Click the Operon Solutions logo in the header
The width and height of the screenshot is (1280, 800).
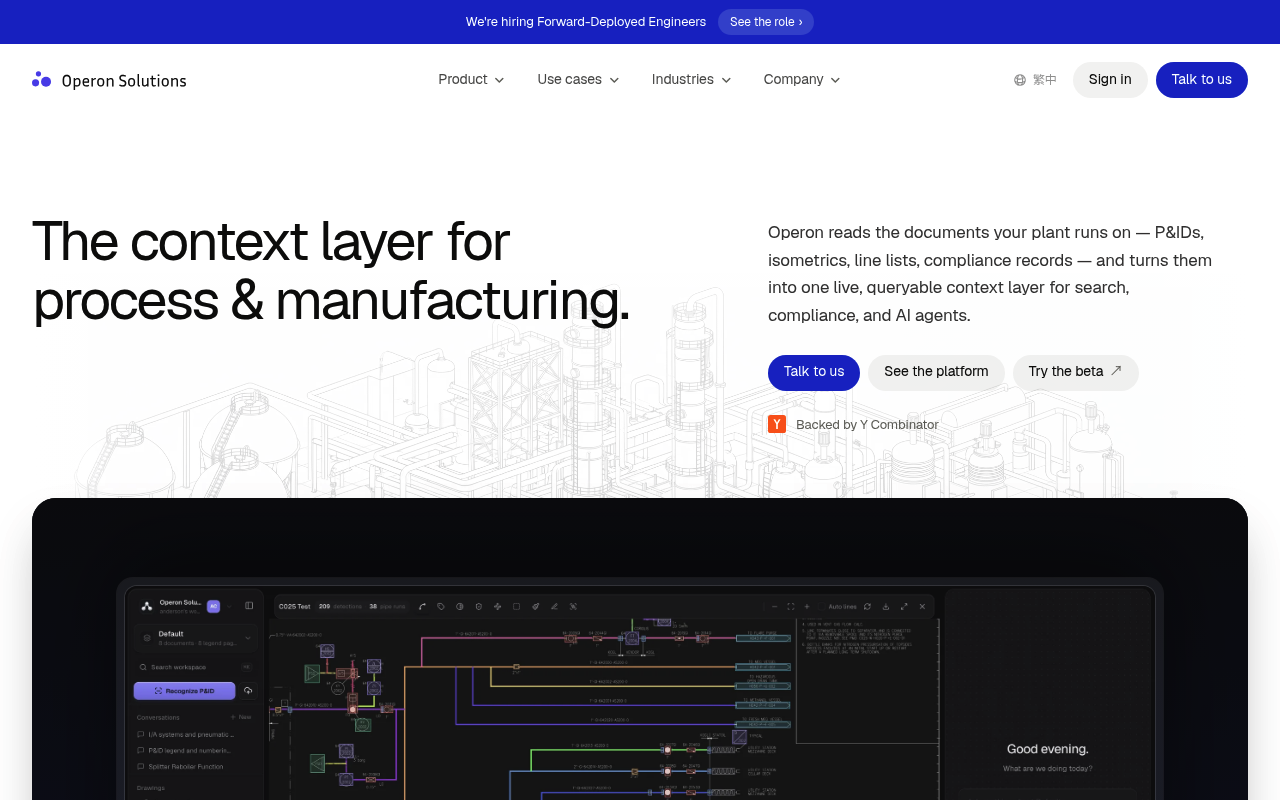[109, 80]
